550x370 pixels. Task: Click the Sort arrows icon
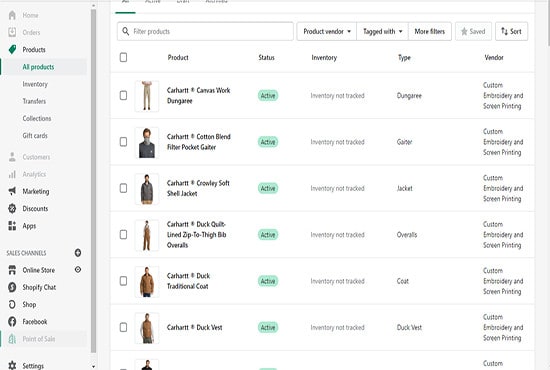tap(504, 31)
